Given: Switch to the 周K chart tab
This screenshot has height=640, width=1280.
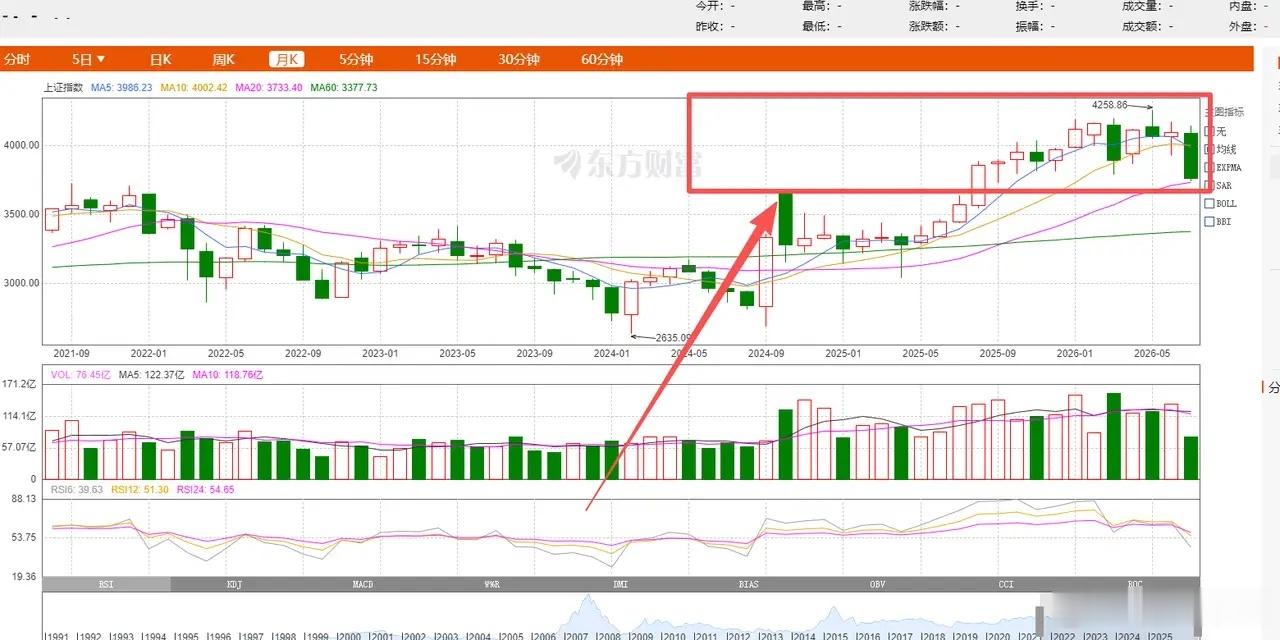Looking at the screenshot, I should (223, 59).
